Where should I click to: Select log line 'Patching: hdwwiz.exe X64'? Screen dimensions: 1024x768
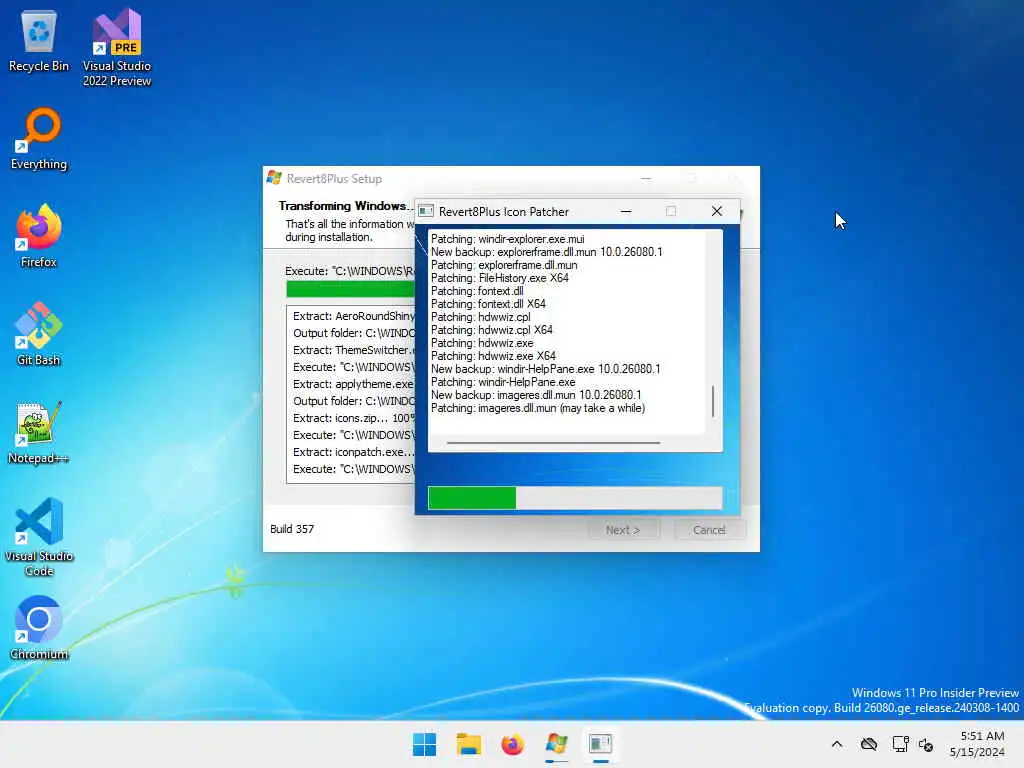493,356
